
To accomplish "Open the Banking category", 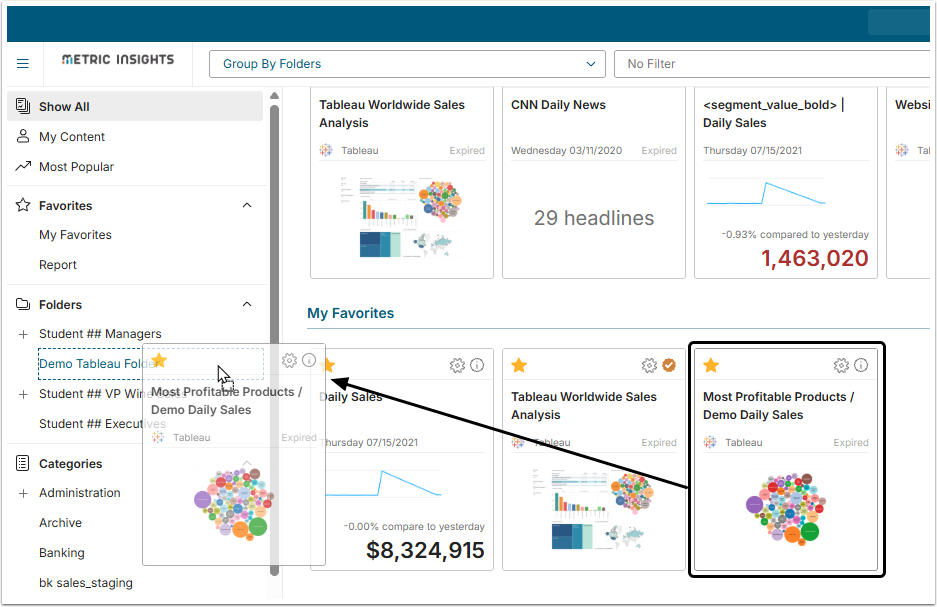I will click(62, 553).
